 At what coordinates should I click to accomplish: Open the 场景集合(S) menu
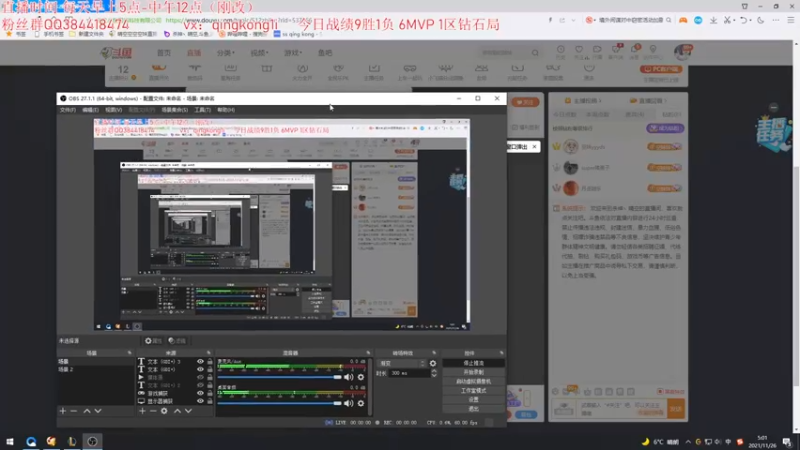tap(174, 110)
